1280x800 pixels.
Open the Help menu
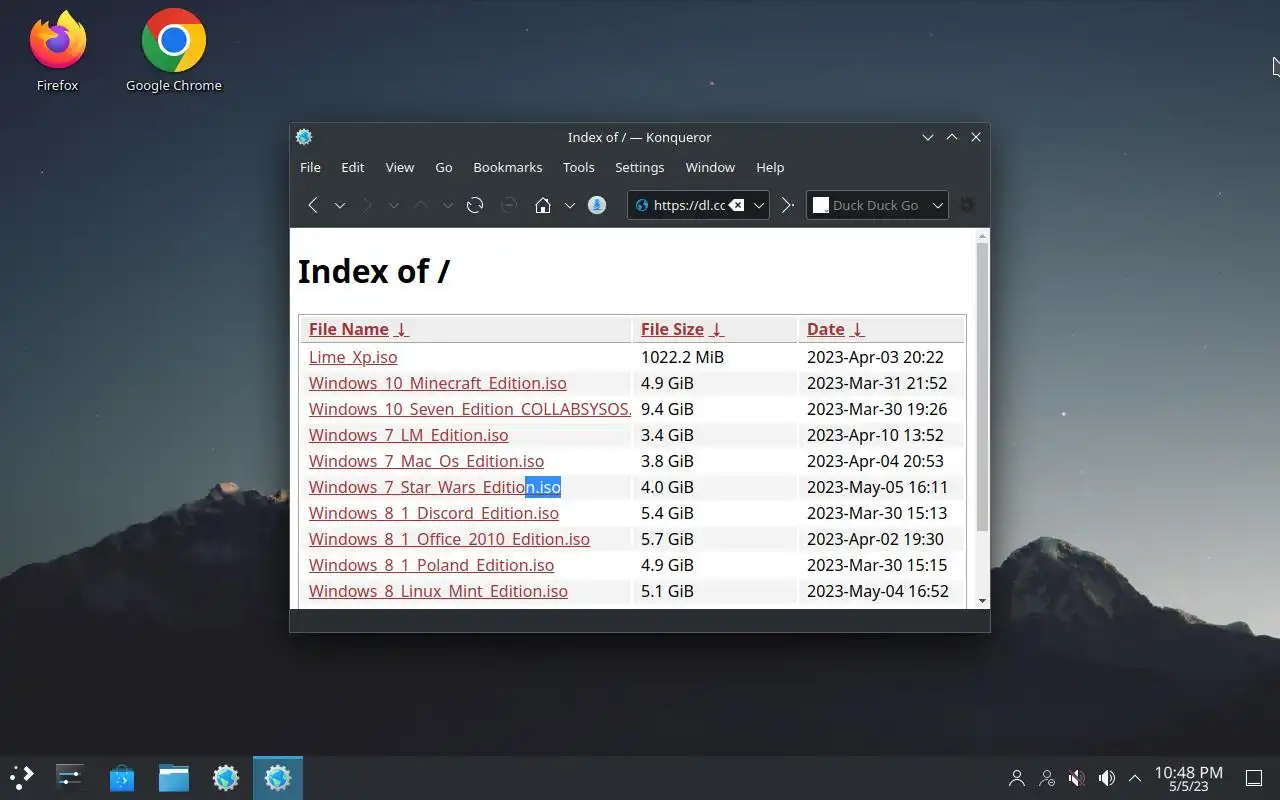[770, 167]
